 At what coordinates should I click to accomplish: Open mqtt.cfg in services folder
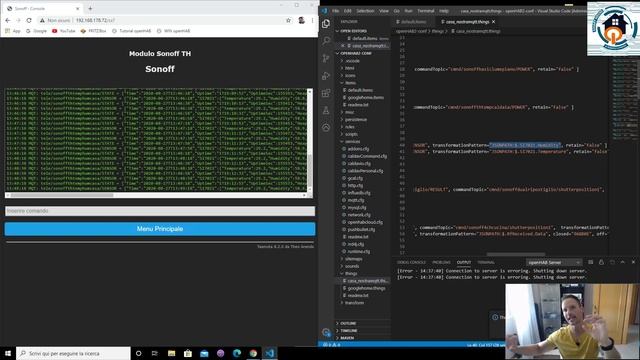(356, 200)
